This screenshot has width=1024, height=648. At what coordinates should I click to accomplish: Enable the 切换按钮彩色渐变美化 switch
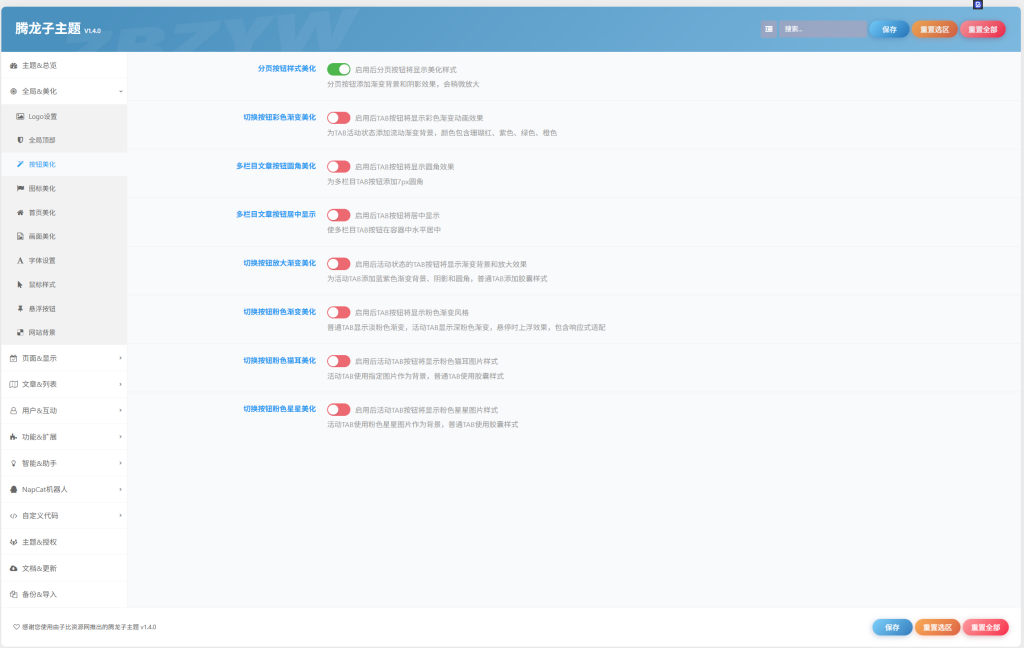pos(338,118)
